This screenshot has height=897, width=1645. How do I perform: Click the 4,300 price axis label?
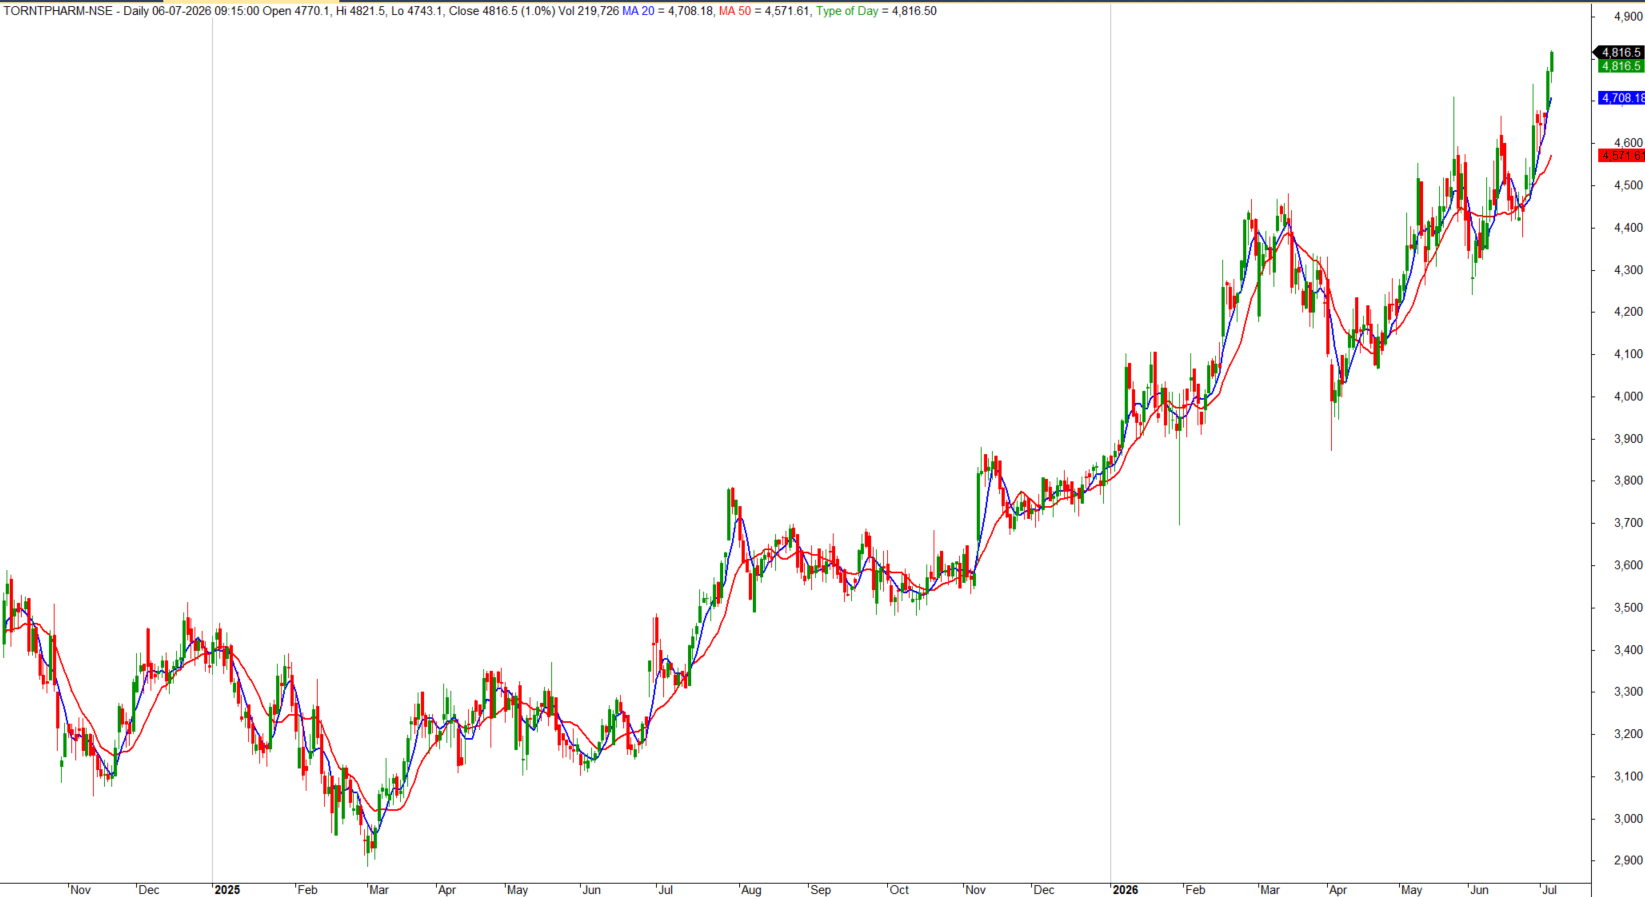pyautogui.click(x=1628, y=270)
